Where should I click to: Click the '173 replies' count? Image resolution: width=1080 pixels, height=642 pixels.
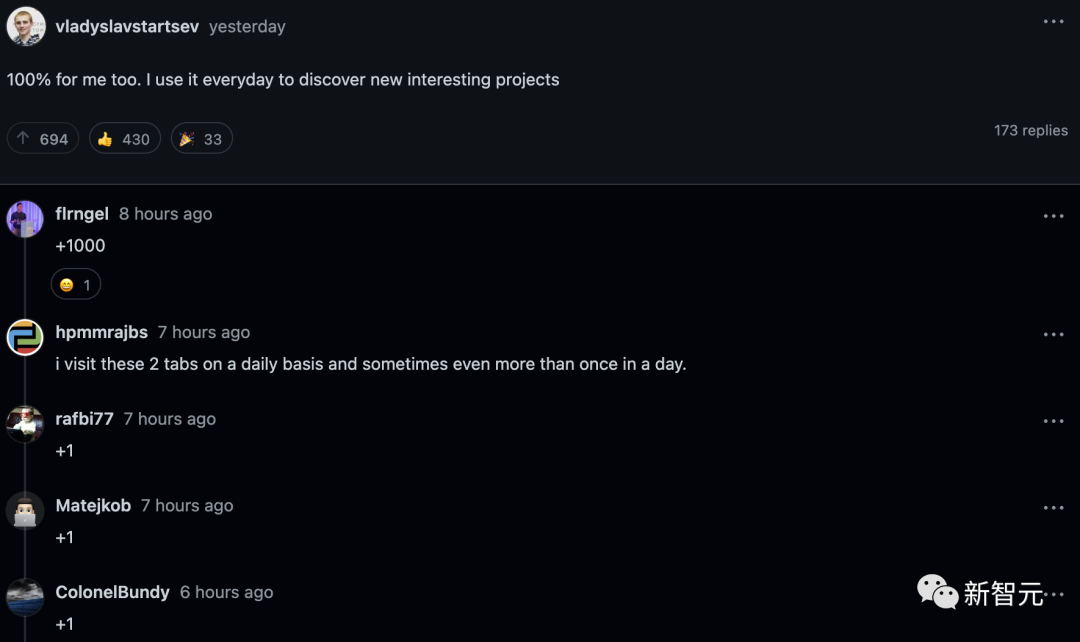pyautogui.click(x=1030, y=131)
